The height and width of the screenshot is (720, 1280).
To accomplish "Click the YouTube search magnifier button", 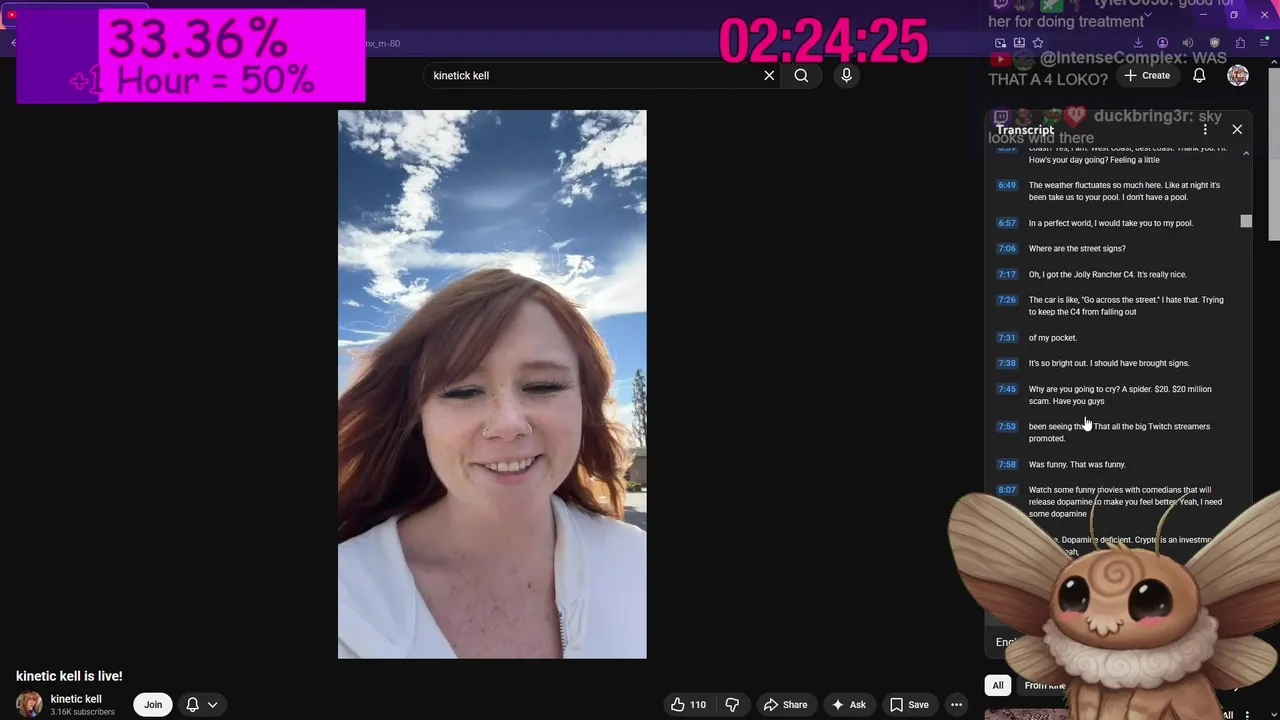I will (801, 75).
